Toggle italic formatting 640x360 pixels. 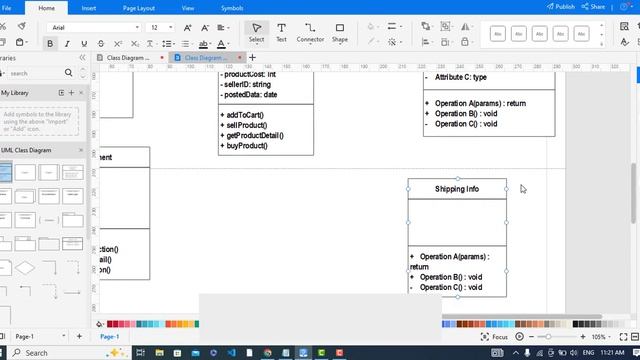click(x=67, y=44)
